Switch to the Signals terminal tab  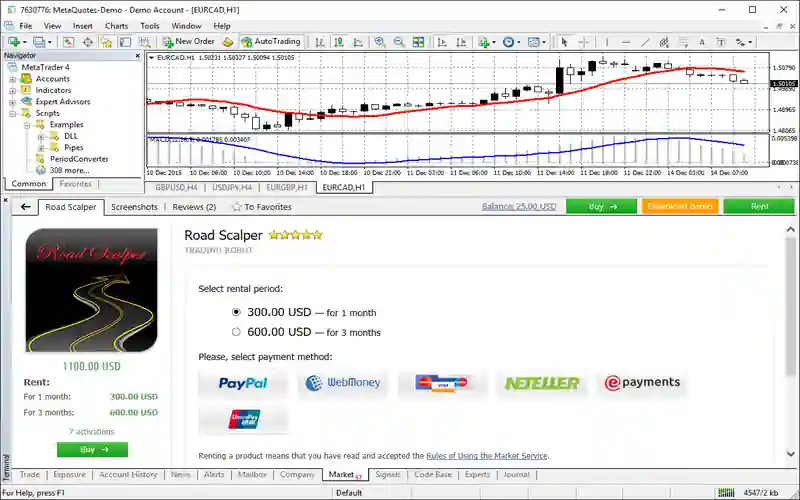click(388, 474)
